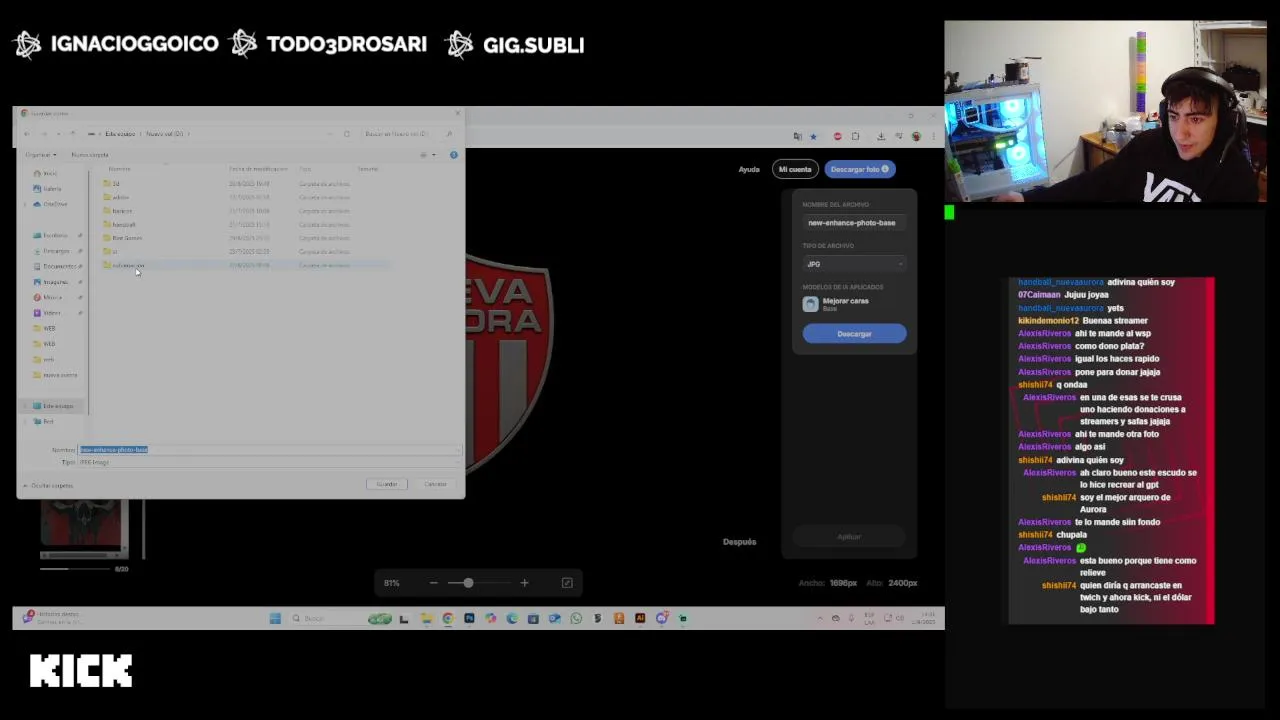The image size is (1280, 720).
Task: Open Illustrator from the taskbar
Action: (x=640, y=618)
